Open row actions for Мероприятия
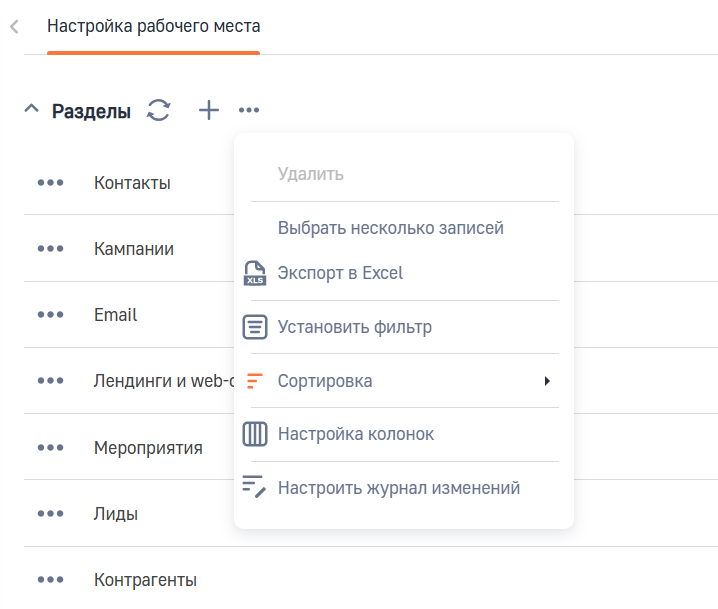This screenshot has height=609, width=718. tap(50, 447)
